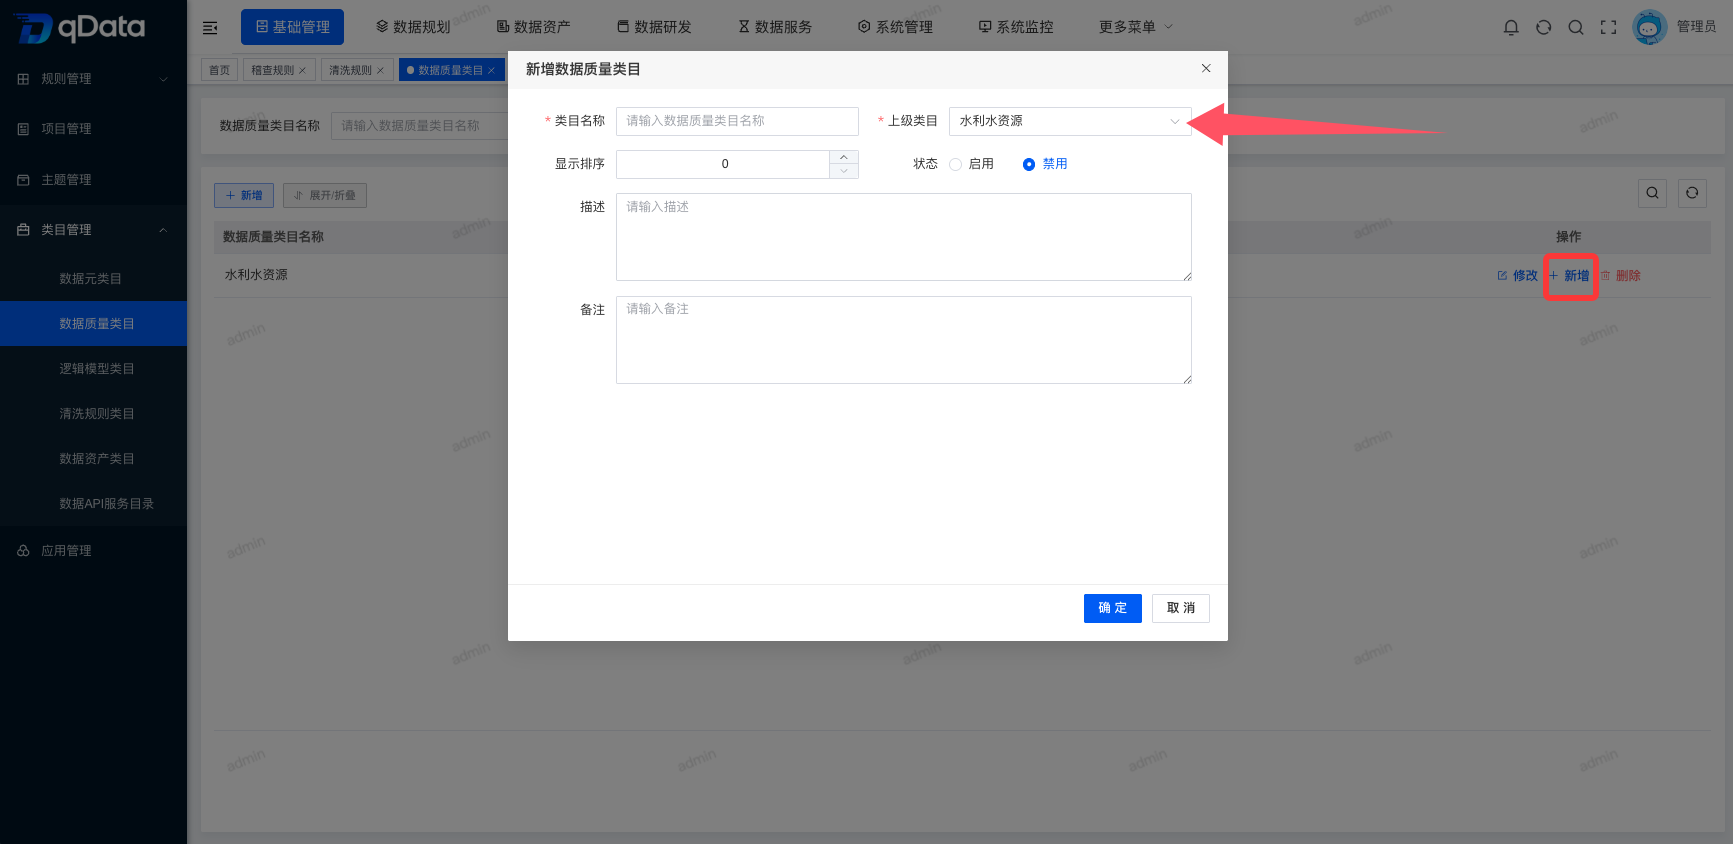The height and width of the screenshot is (844, 1733).
Task: Click 删除 link in 水利水资源 row
Action: [x=1621, y=276]
